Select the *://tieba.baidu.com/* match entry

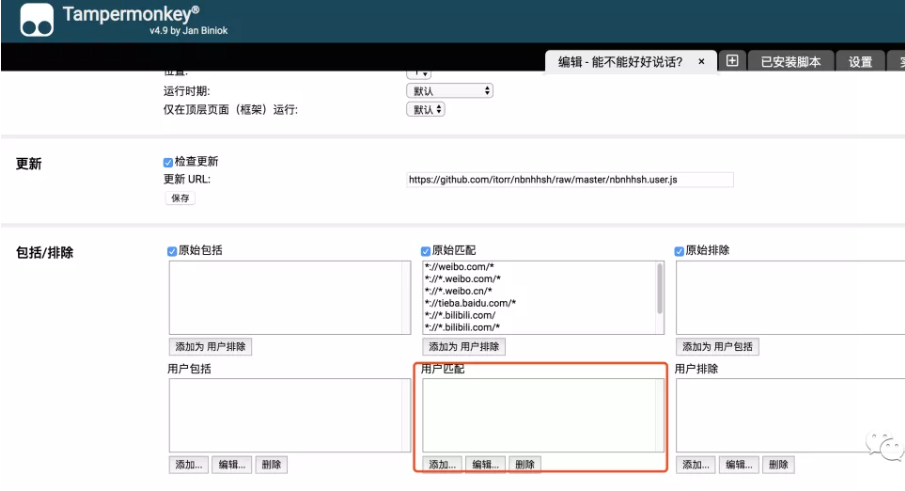470,303
